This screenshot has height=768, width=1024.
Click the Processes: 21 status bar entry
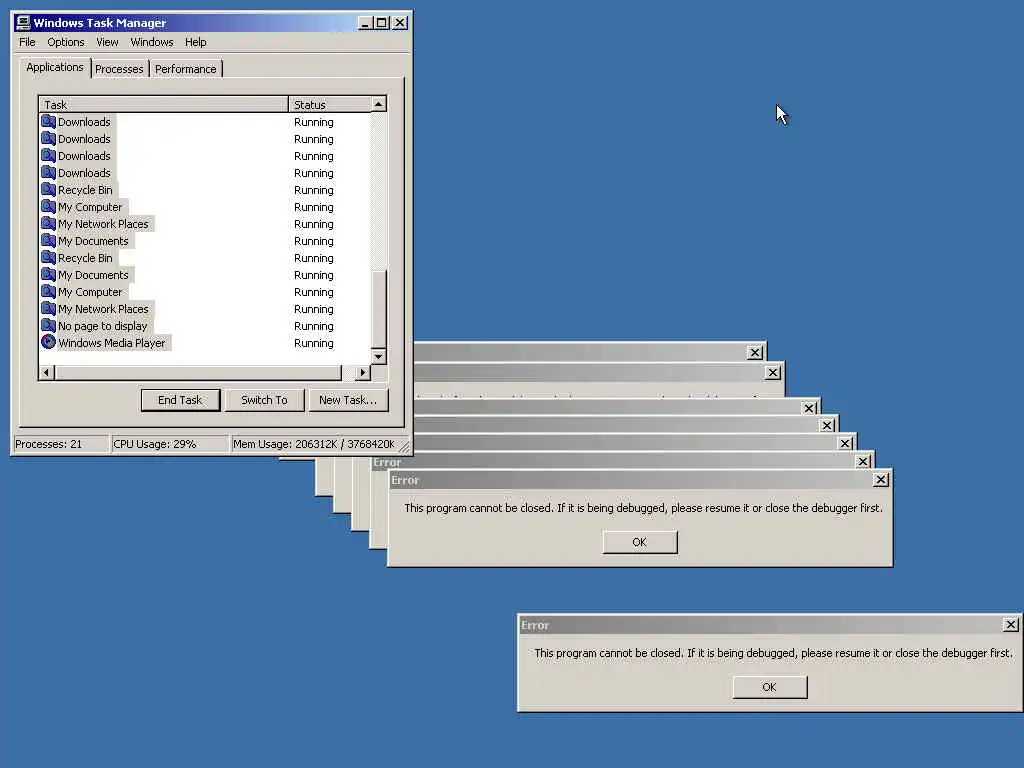point(61,444)
